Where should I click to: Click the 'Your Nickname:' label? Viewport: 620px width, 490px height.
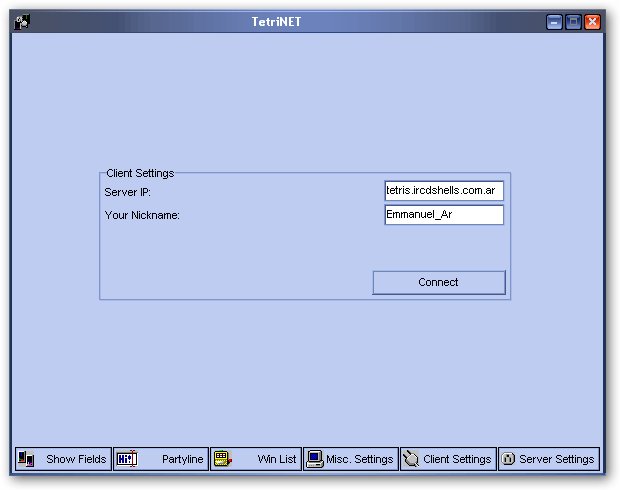(142, 215)
